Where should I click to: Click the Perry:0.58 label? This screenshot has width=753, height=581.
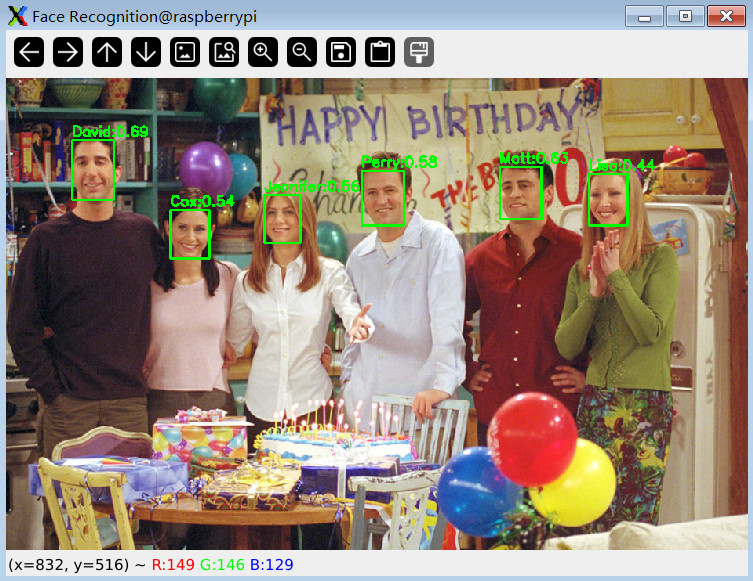pyautogui.click(x=399, y=162)
